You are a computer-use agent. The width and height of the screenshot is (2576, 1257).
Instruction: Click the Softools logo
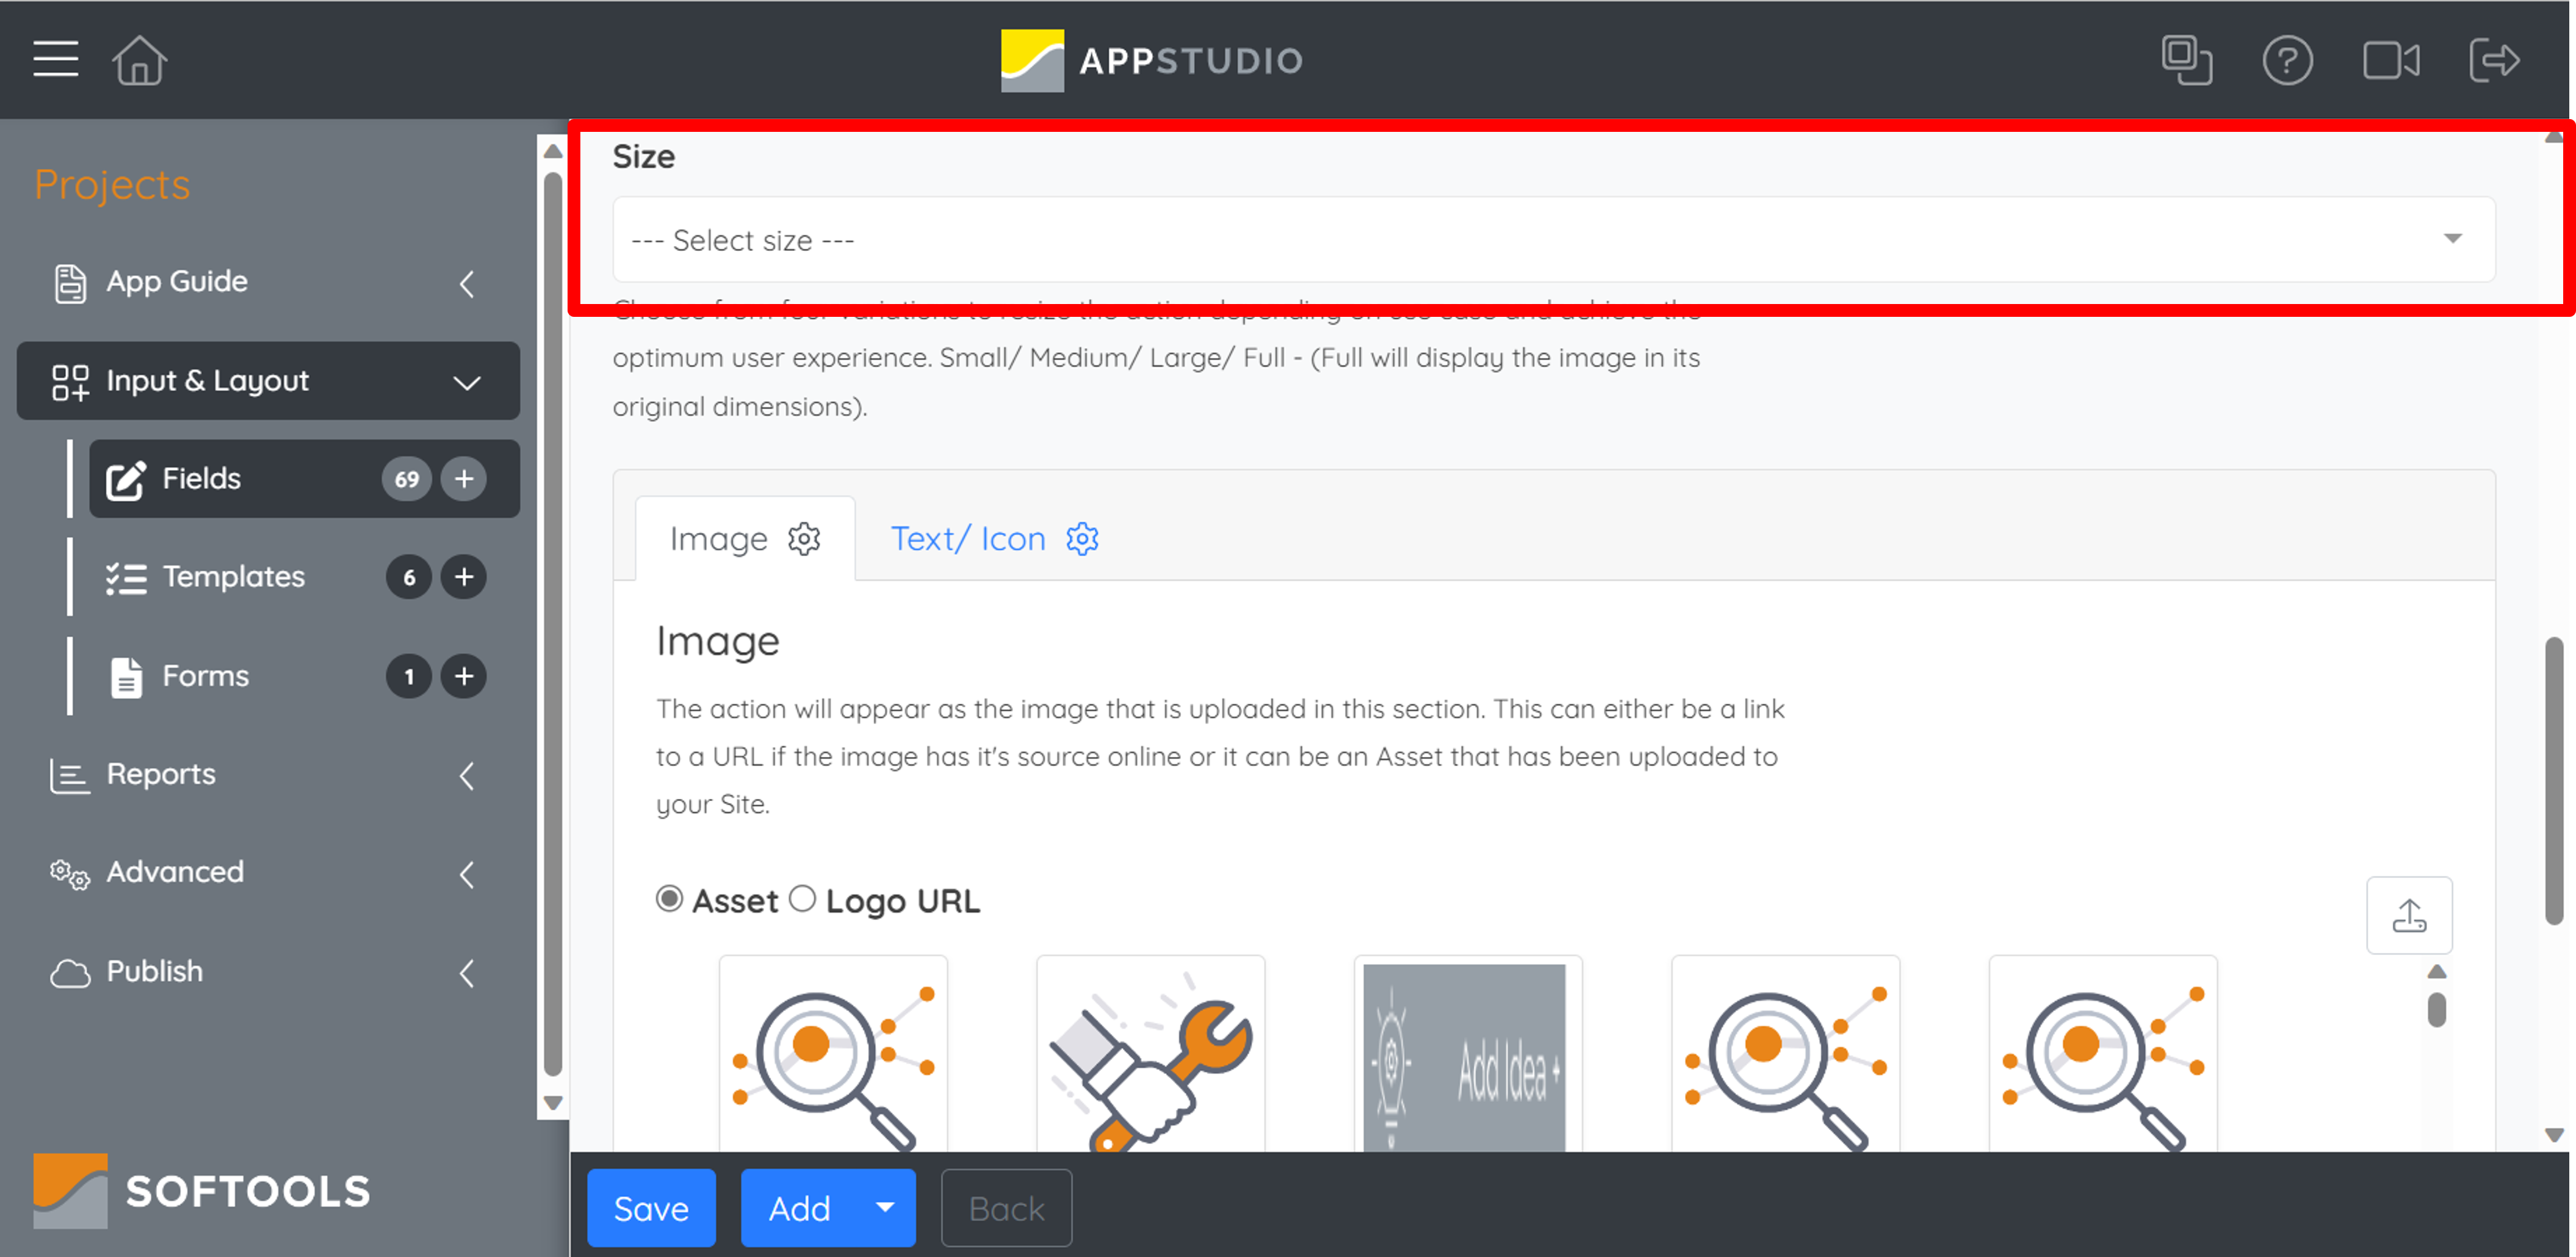pos(201,1190)
